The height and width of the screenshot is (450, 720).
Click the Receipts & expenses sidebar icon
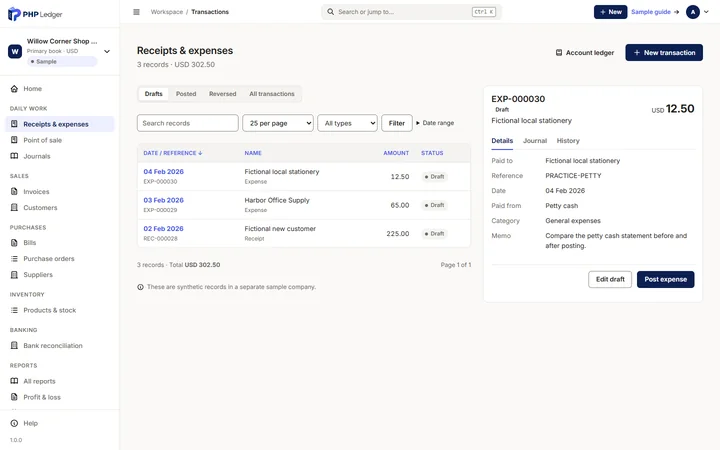point(14,124)
